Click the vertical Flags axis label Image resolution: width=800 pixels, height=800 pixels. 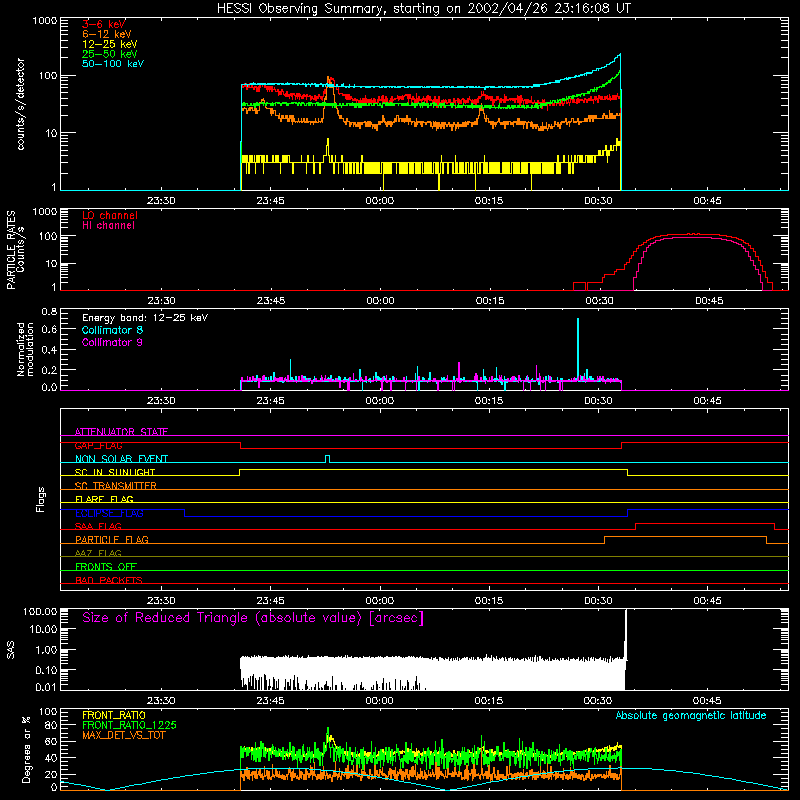(40, 499)
